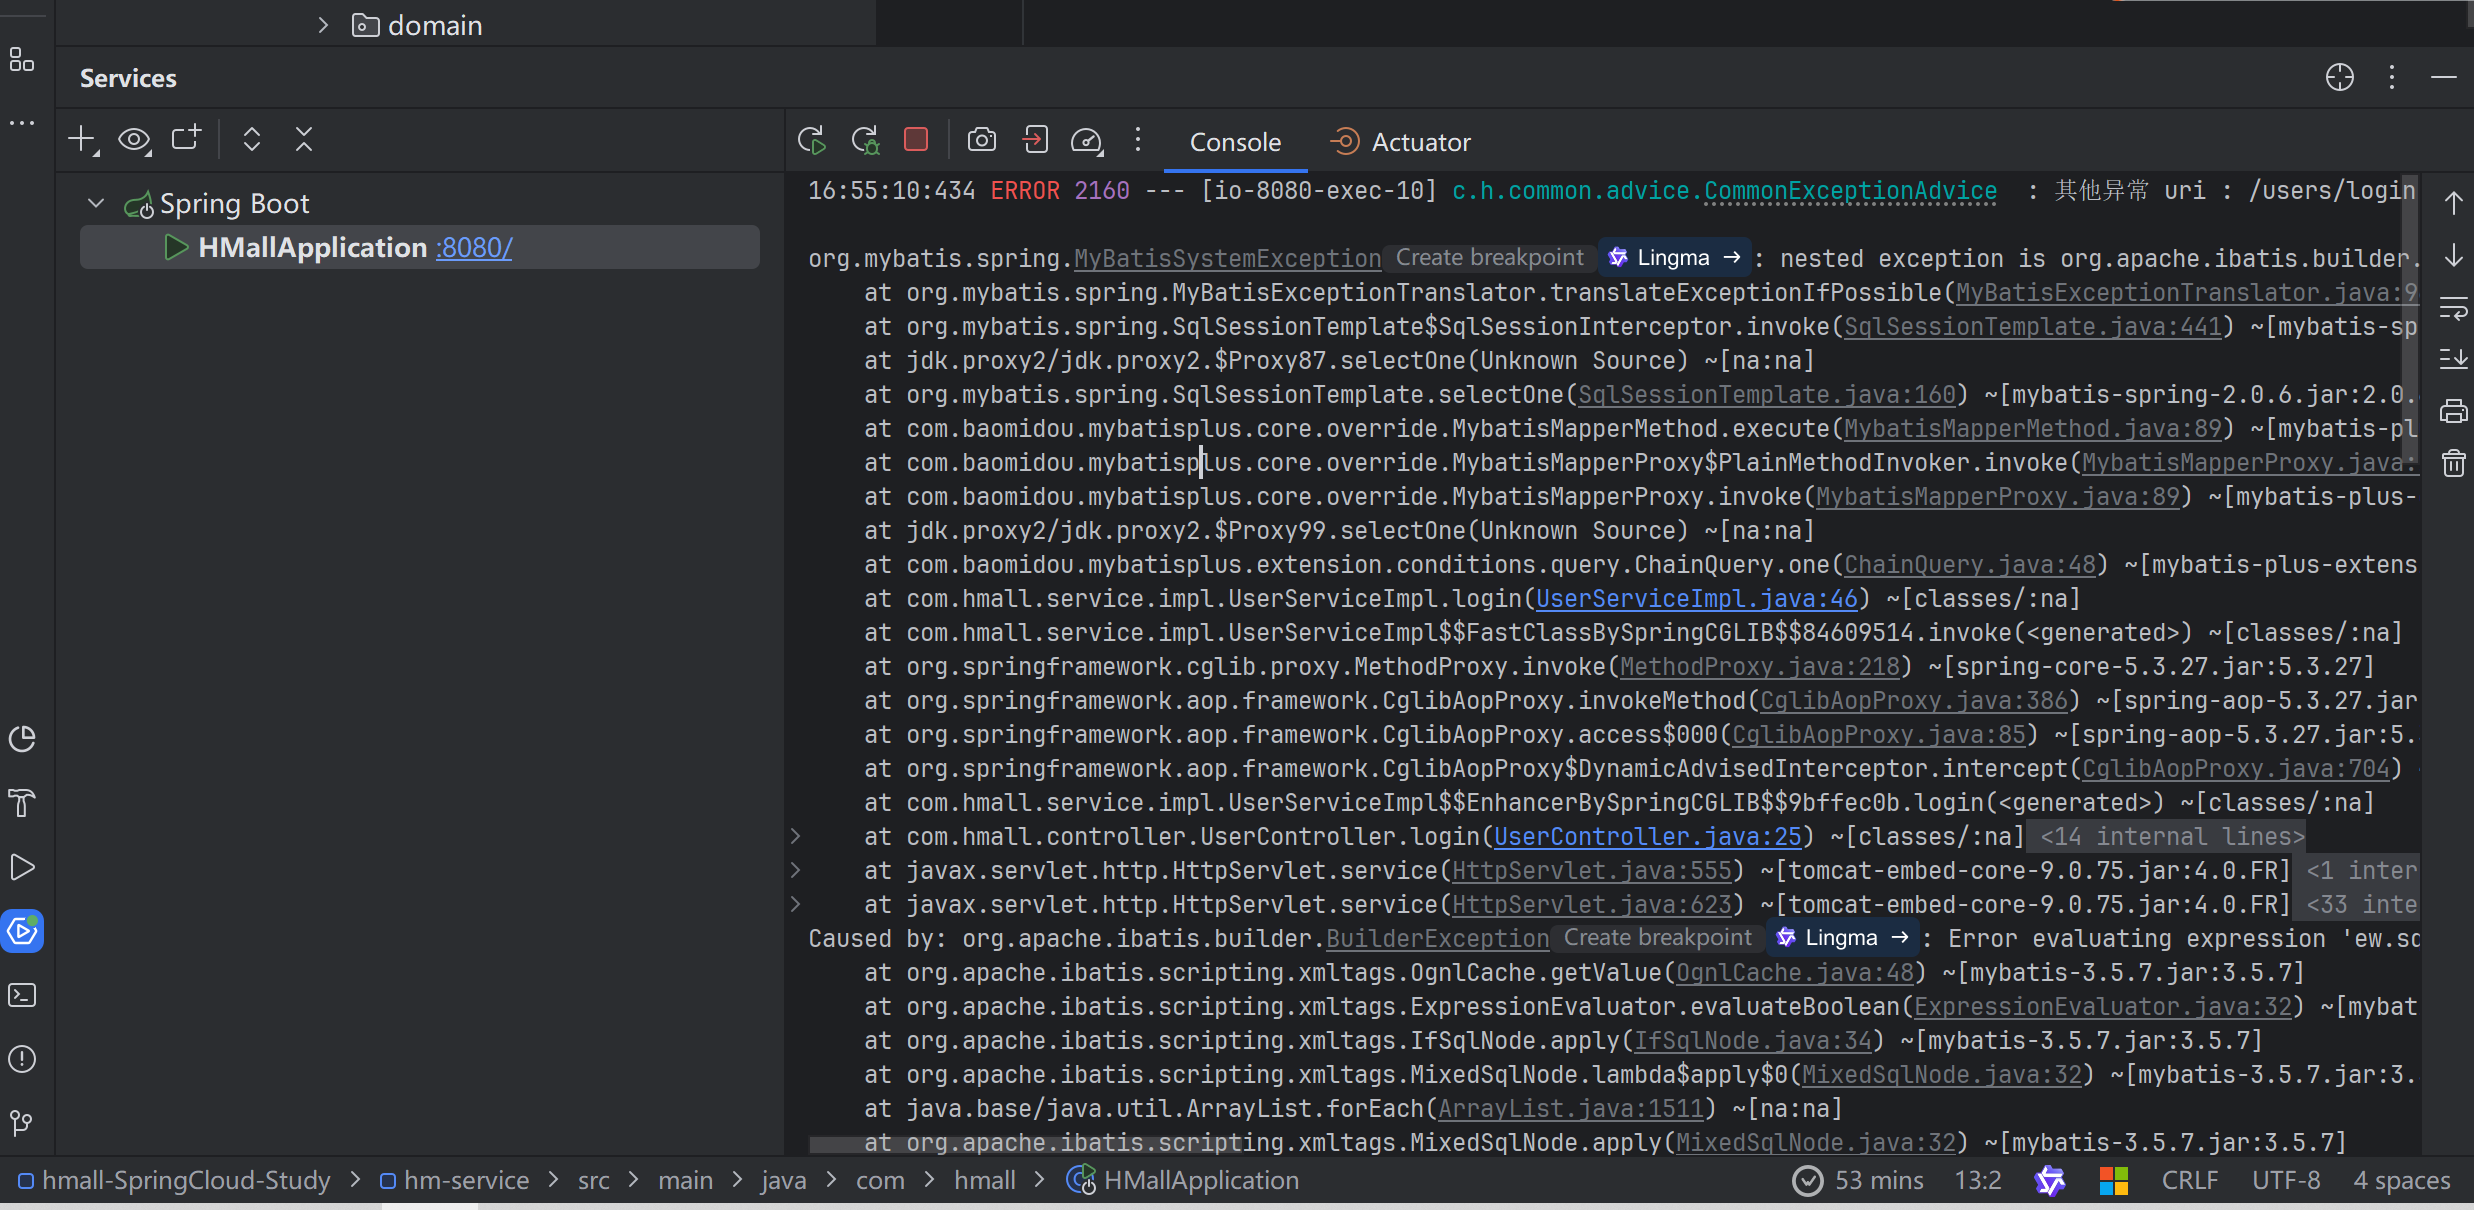Expand 14 internal lines fold at UserController
2474x1210 pixels.
795,836
